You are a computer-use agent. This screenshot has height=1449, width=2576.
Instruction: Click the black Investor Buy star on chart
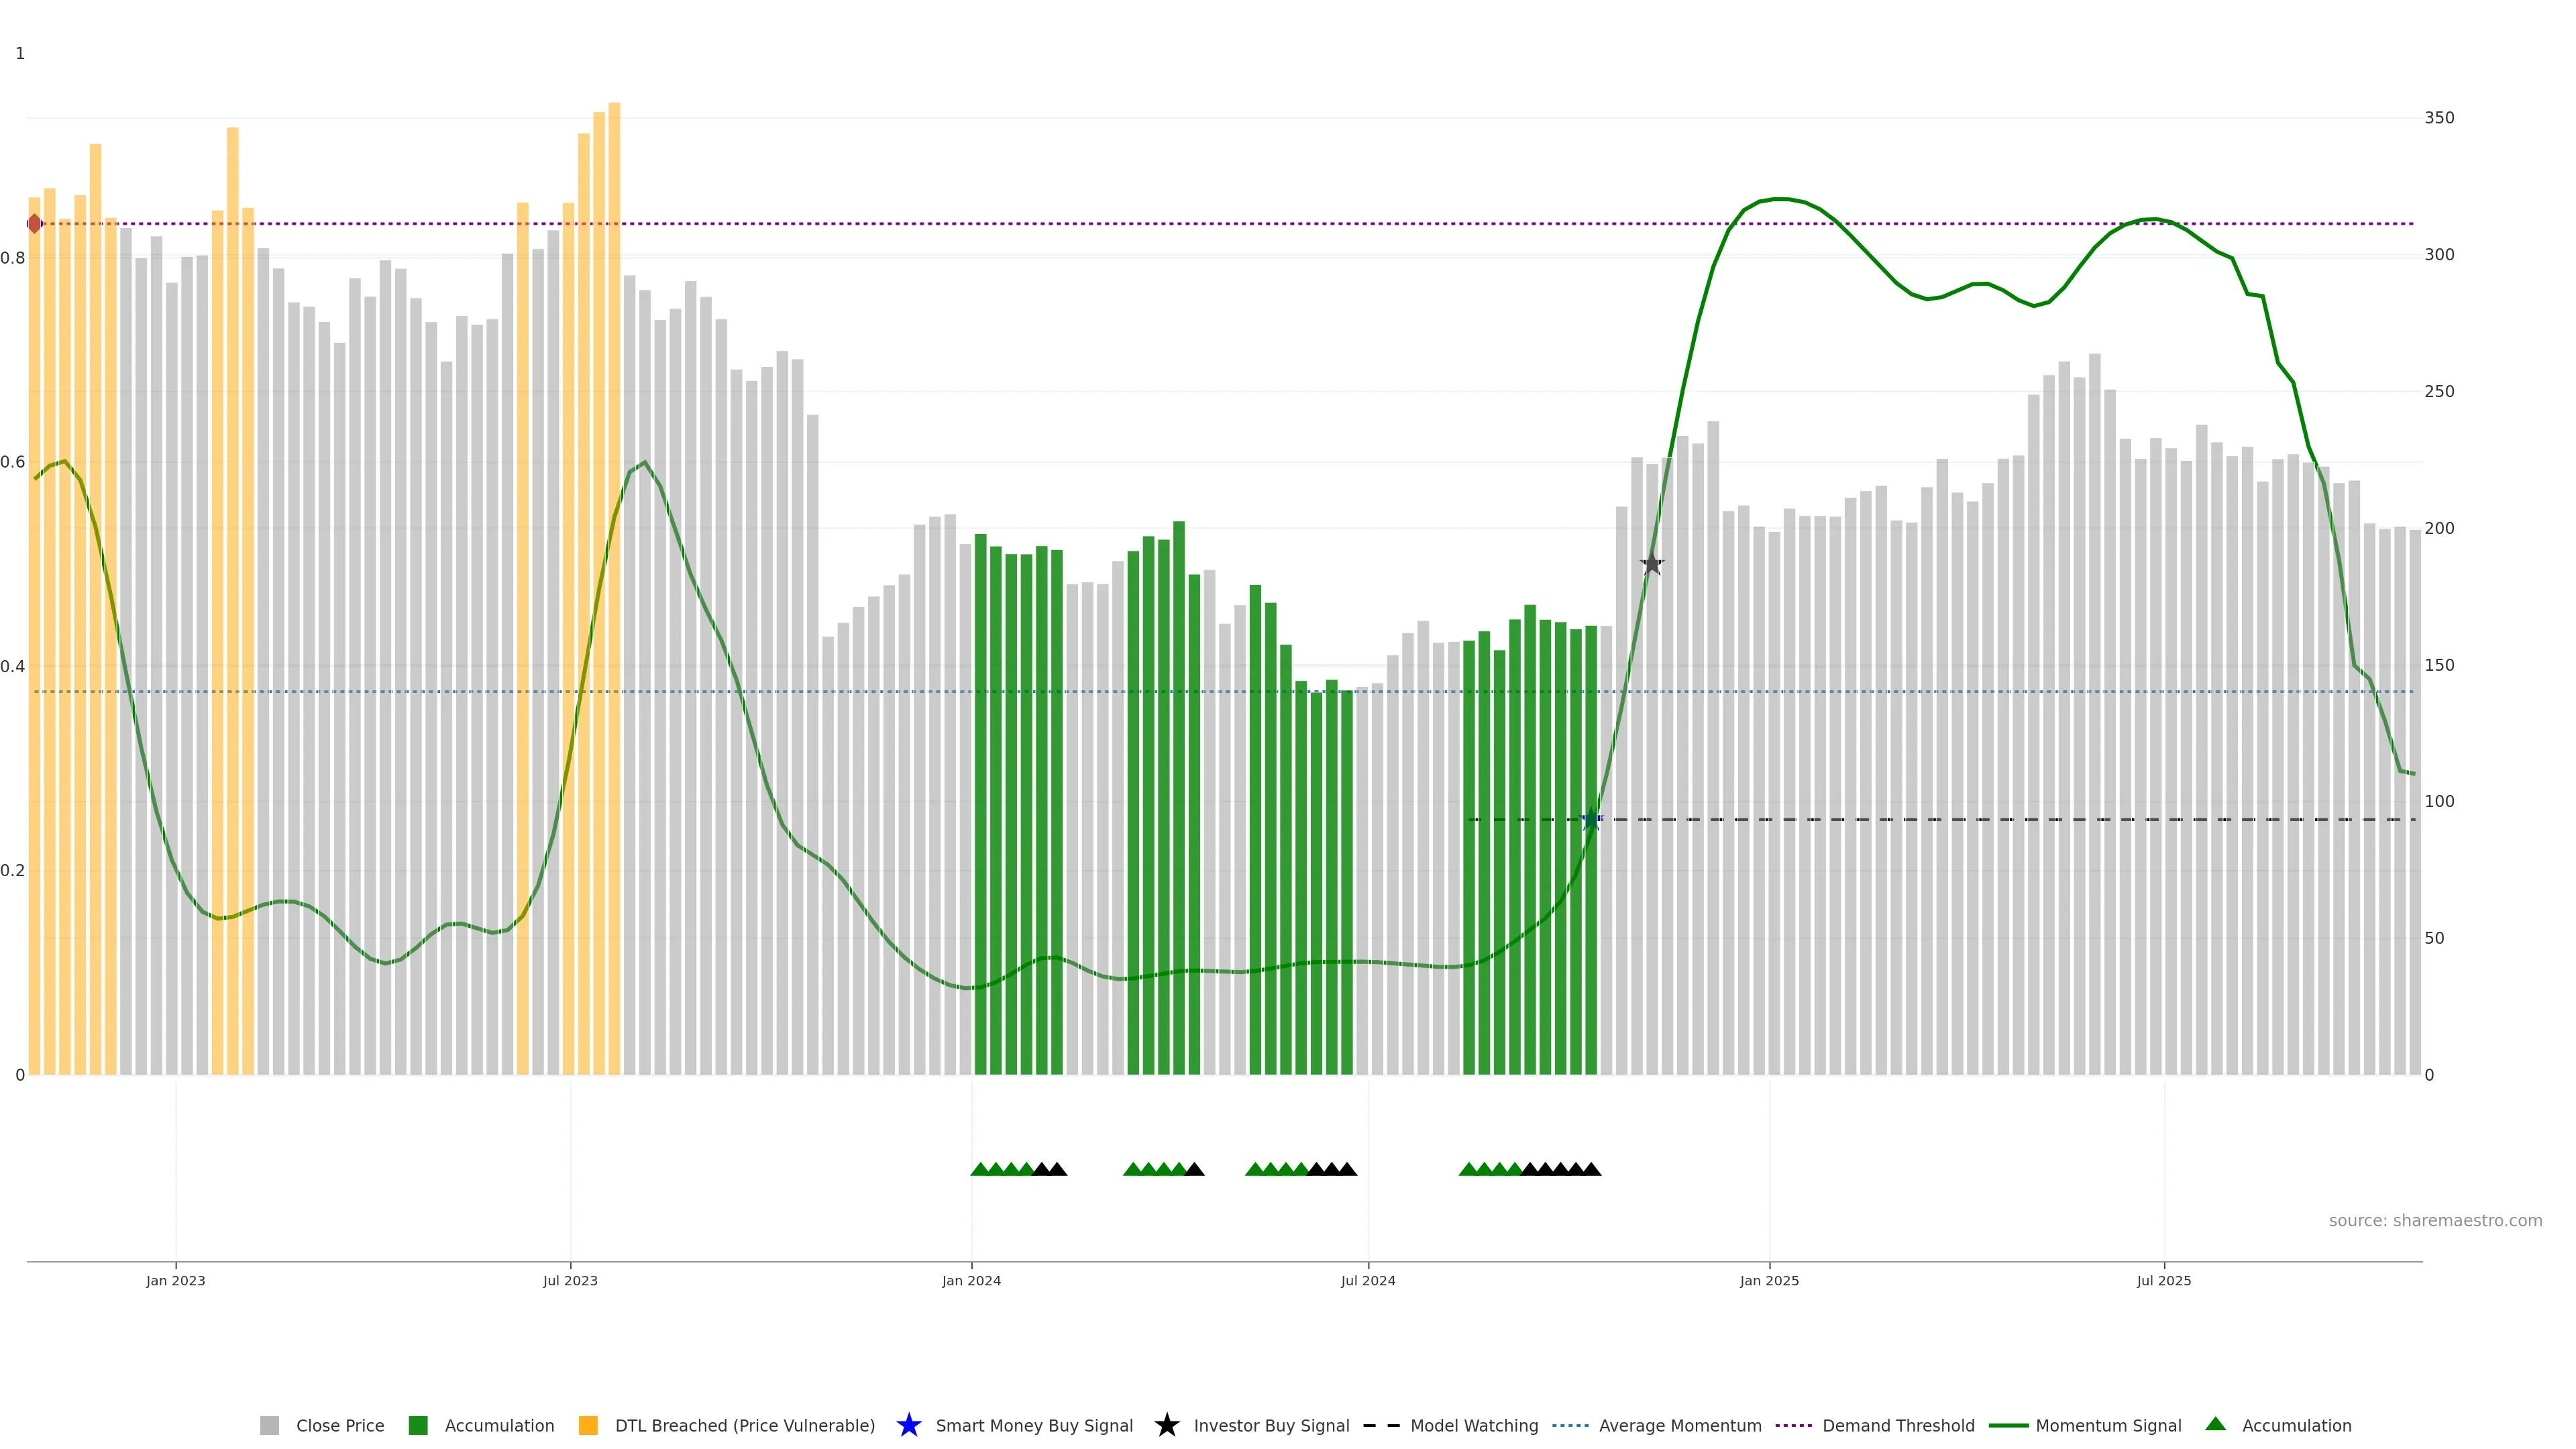[x=1652, y=564]
